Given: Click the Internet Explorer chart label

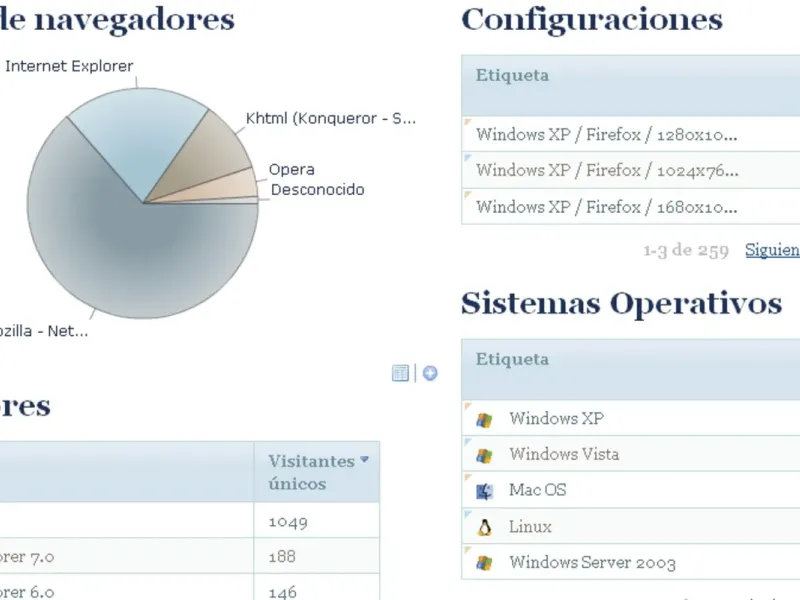Looking at the screenshot, I should [69, 66].
